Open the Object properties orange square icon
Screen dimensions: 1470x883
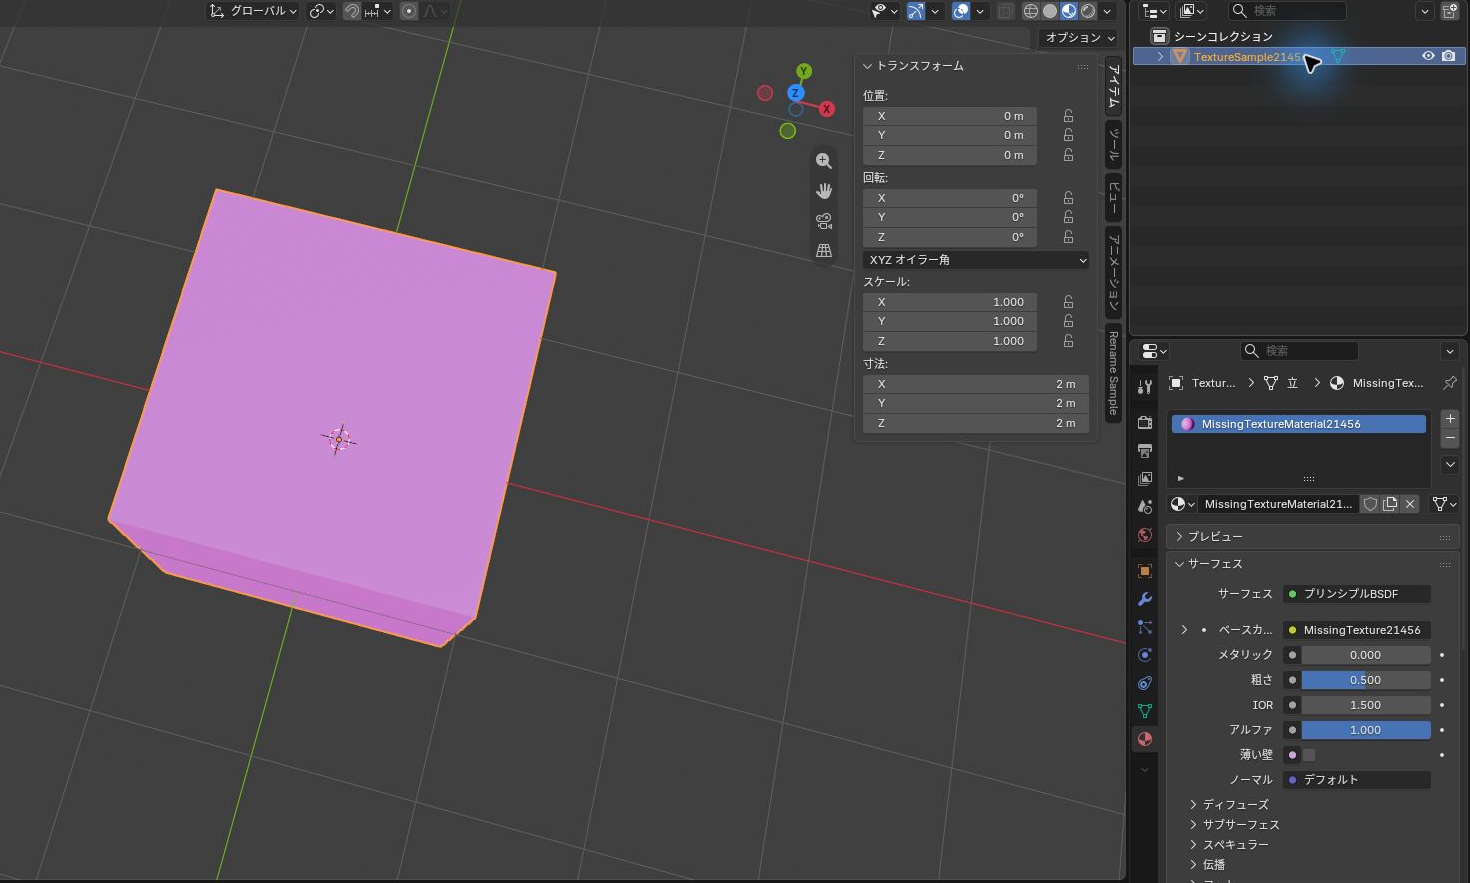tap(1145, 571)
